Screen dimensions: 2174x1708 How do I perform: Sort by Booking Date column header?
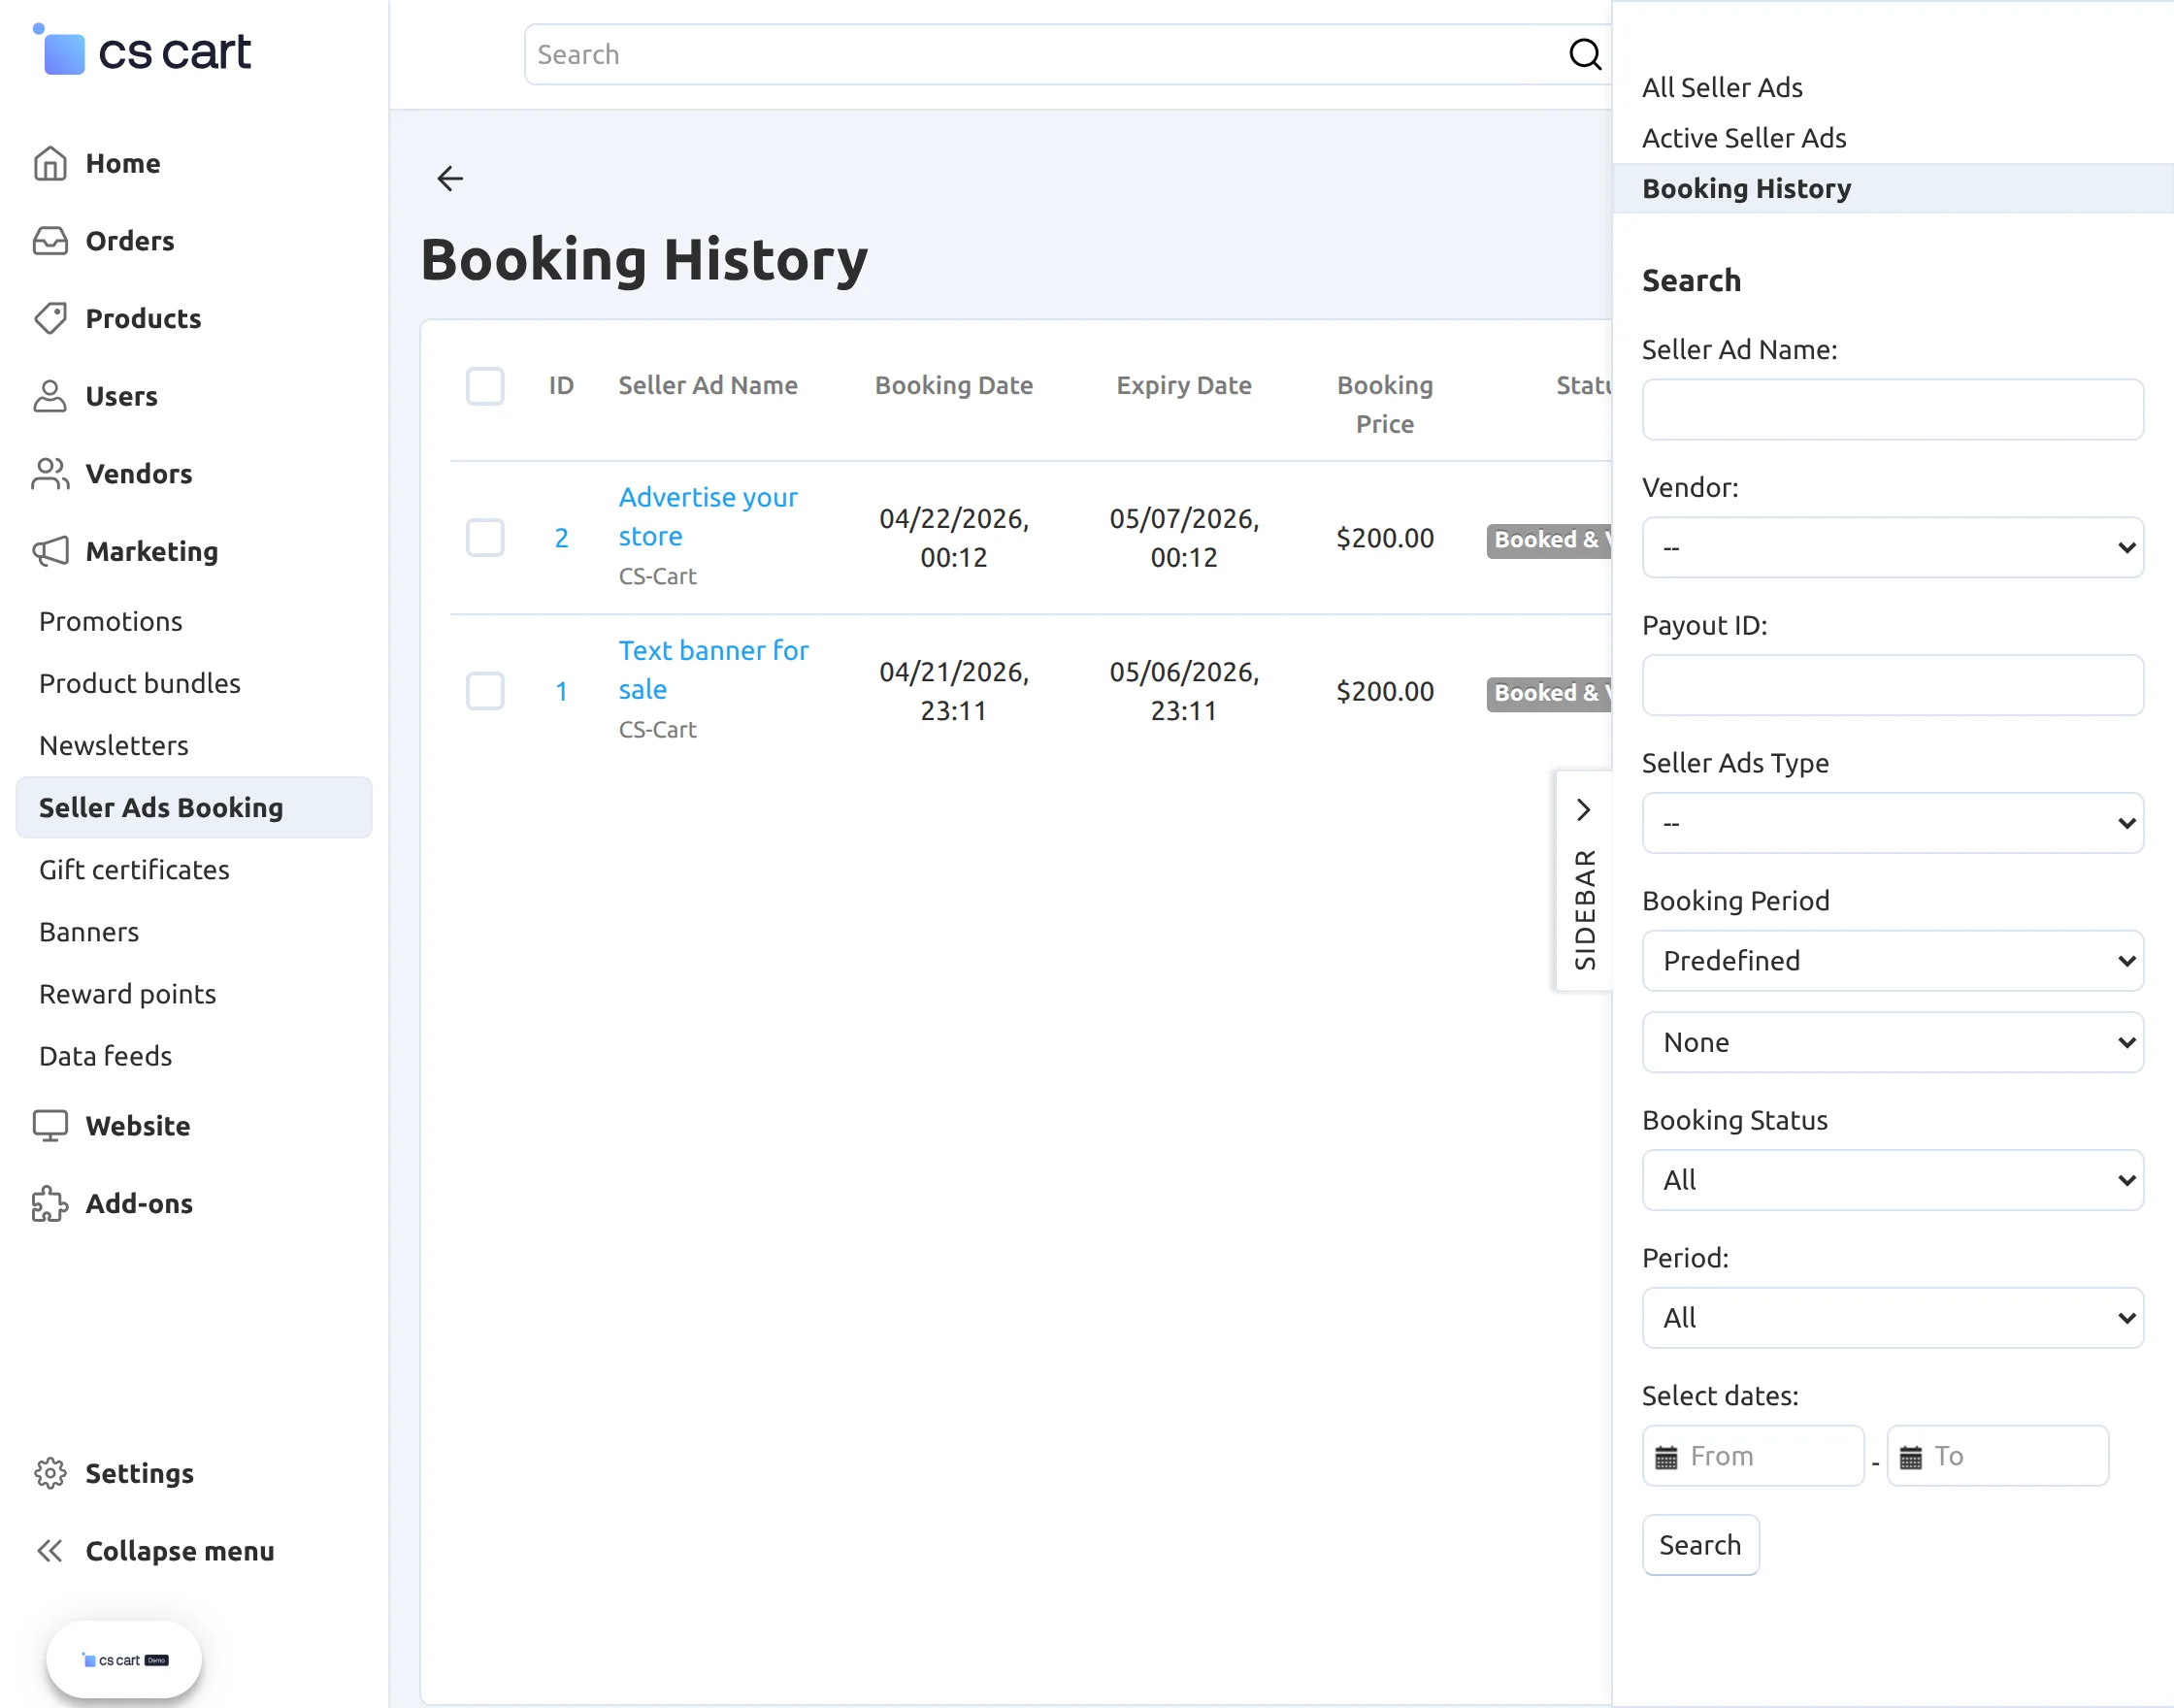[954, 386]
